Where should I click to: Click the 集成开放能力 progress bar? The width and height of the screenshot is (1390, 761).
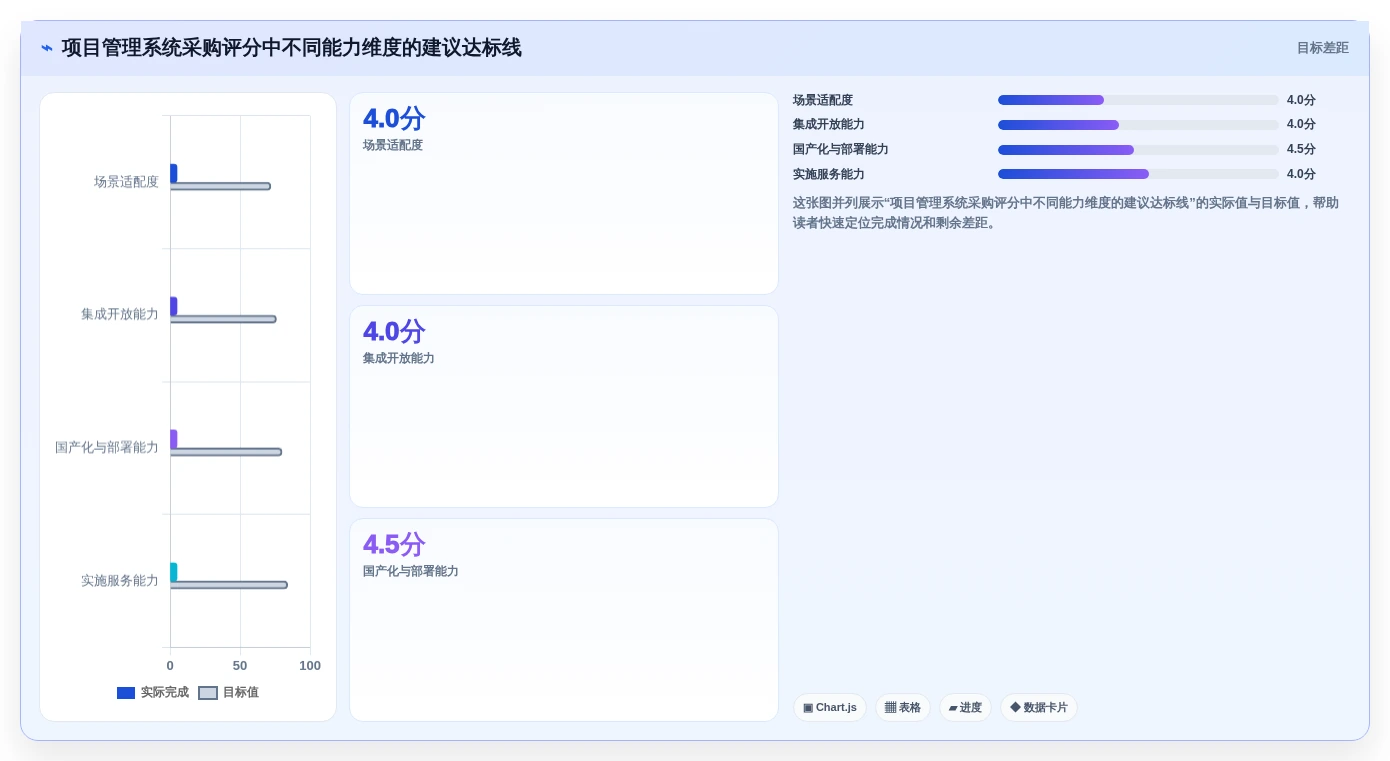[1138, 125]
